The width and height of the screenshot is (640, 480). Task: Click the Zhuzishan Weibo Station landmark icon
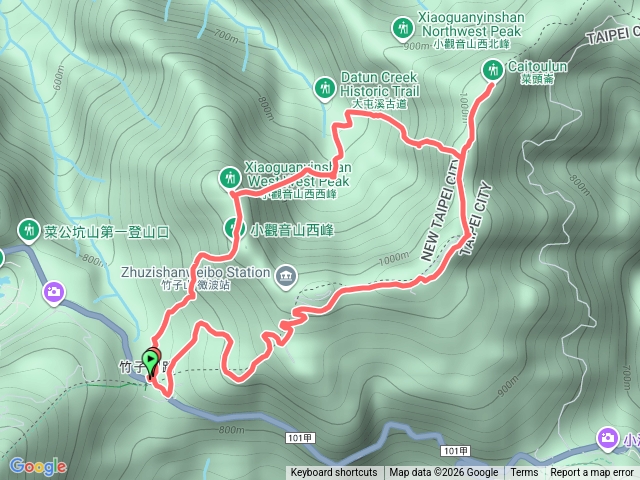(x=286, y=276)
